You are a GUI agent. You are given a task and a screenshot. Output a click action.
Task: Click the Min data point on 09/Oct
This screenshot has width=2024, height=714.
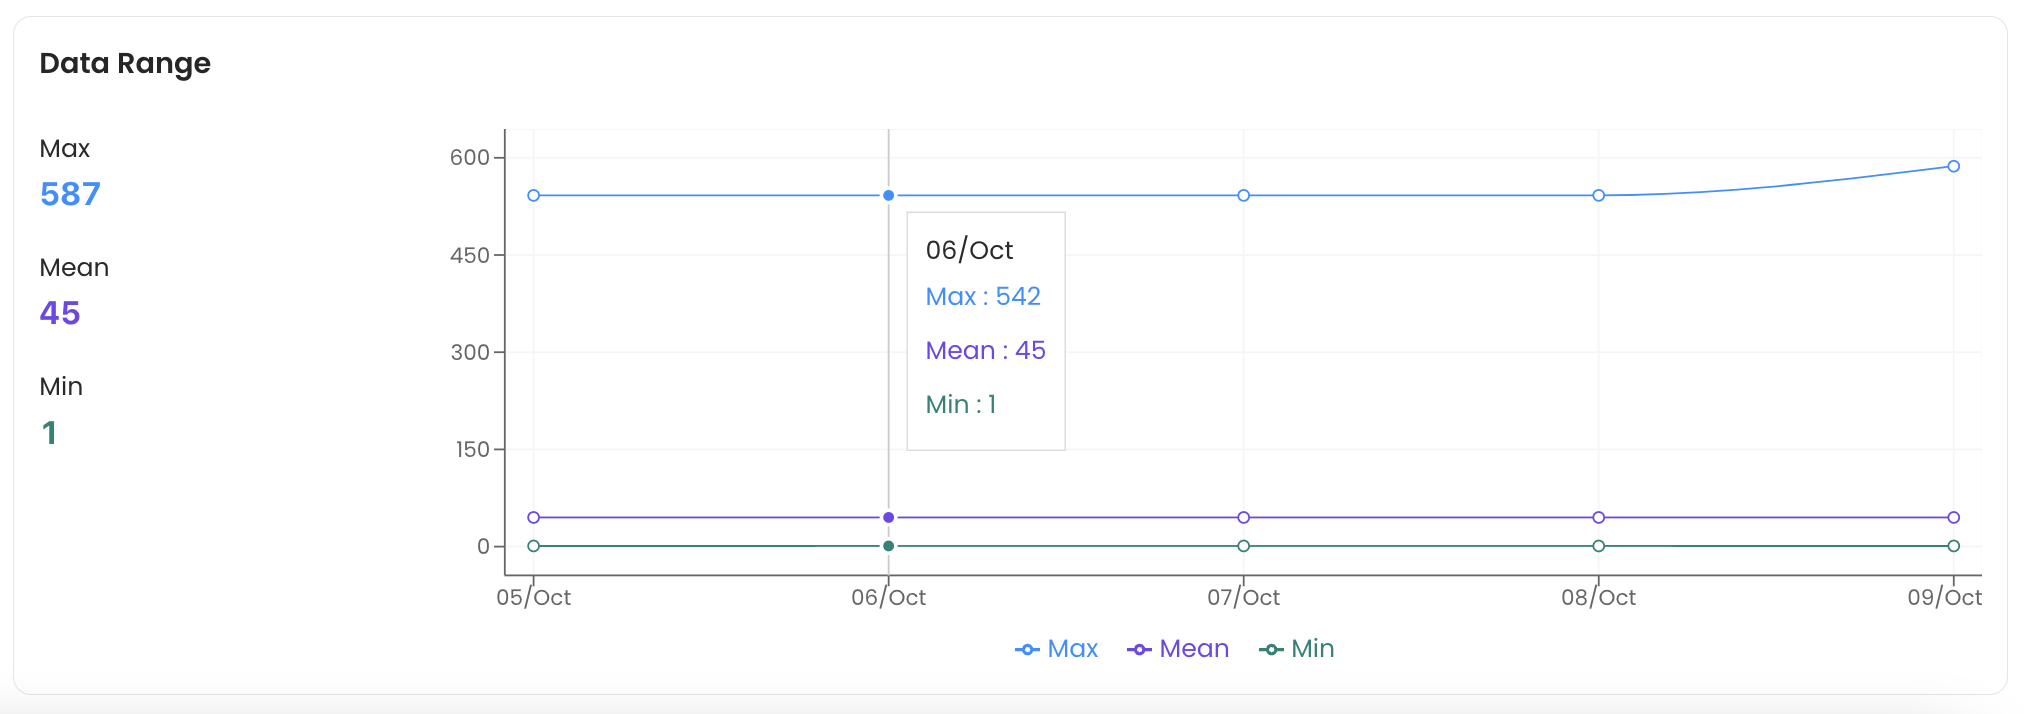(x=1954, y=546)
